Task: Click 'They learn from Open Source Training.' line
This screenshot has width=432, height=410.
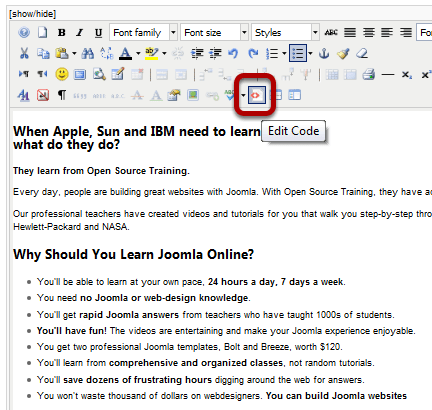Action: [101, 171]
